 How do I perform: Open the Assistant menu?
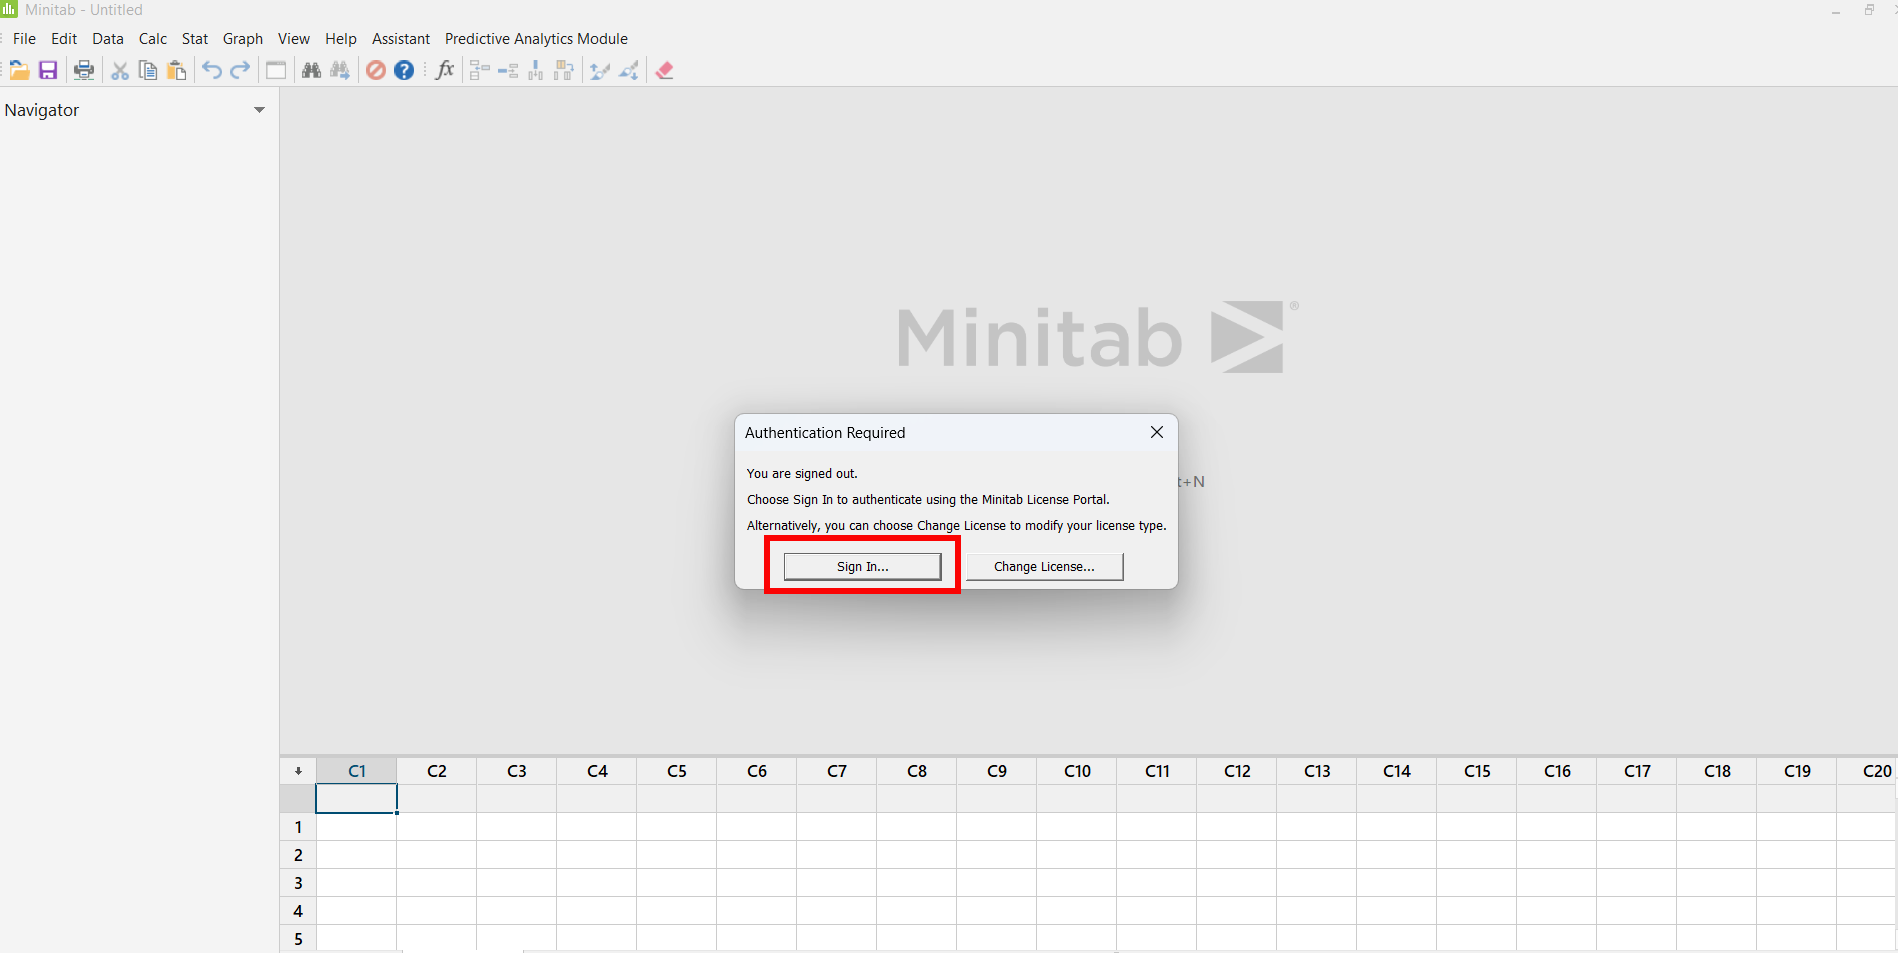click(401, 39)
